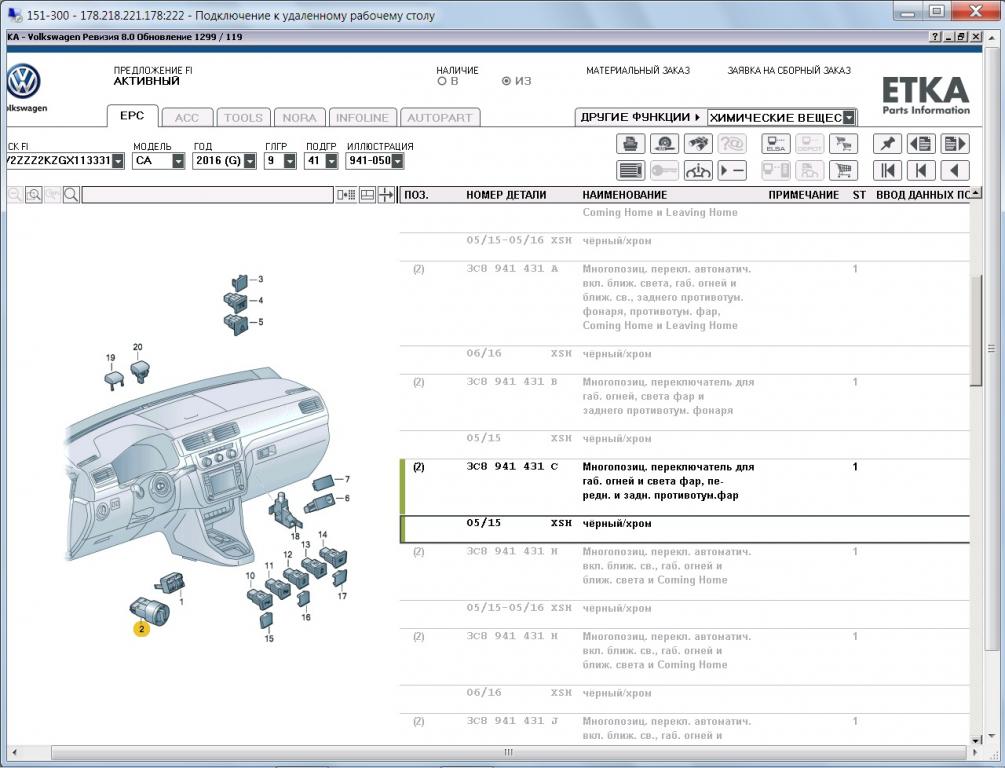Click callout number 20 in the illustration
The height and width of the screenshot is (768, 1005).
(138, 347)
